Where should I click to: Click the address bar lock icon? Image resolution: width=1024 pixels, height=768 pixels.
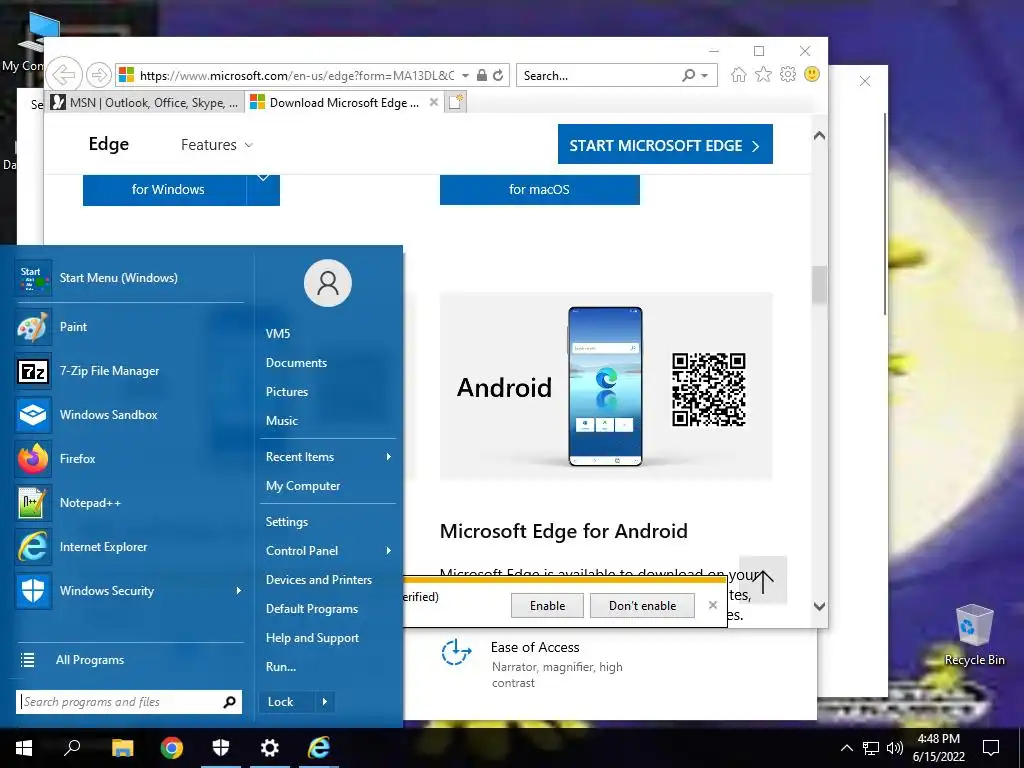481,75
